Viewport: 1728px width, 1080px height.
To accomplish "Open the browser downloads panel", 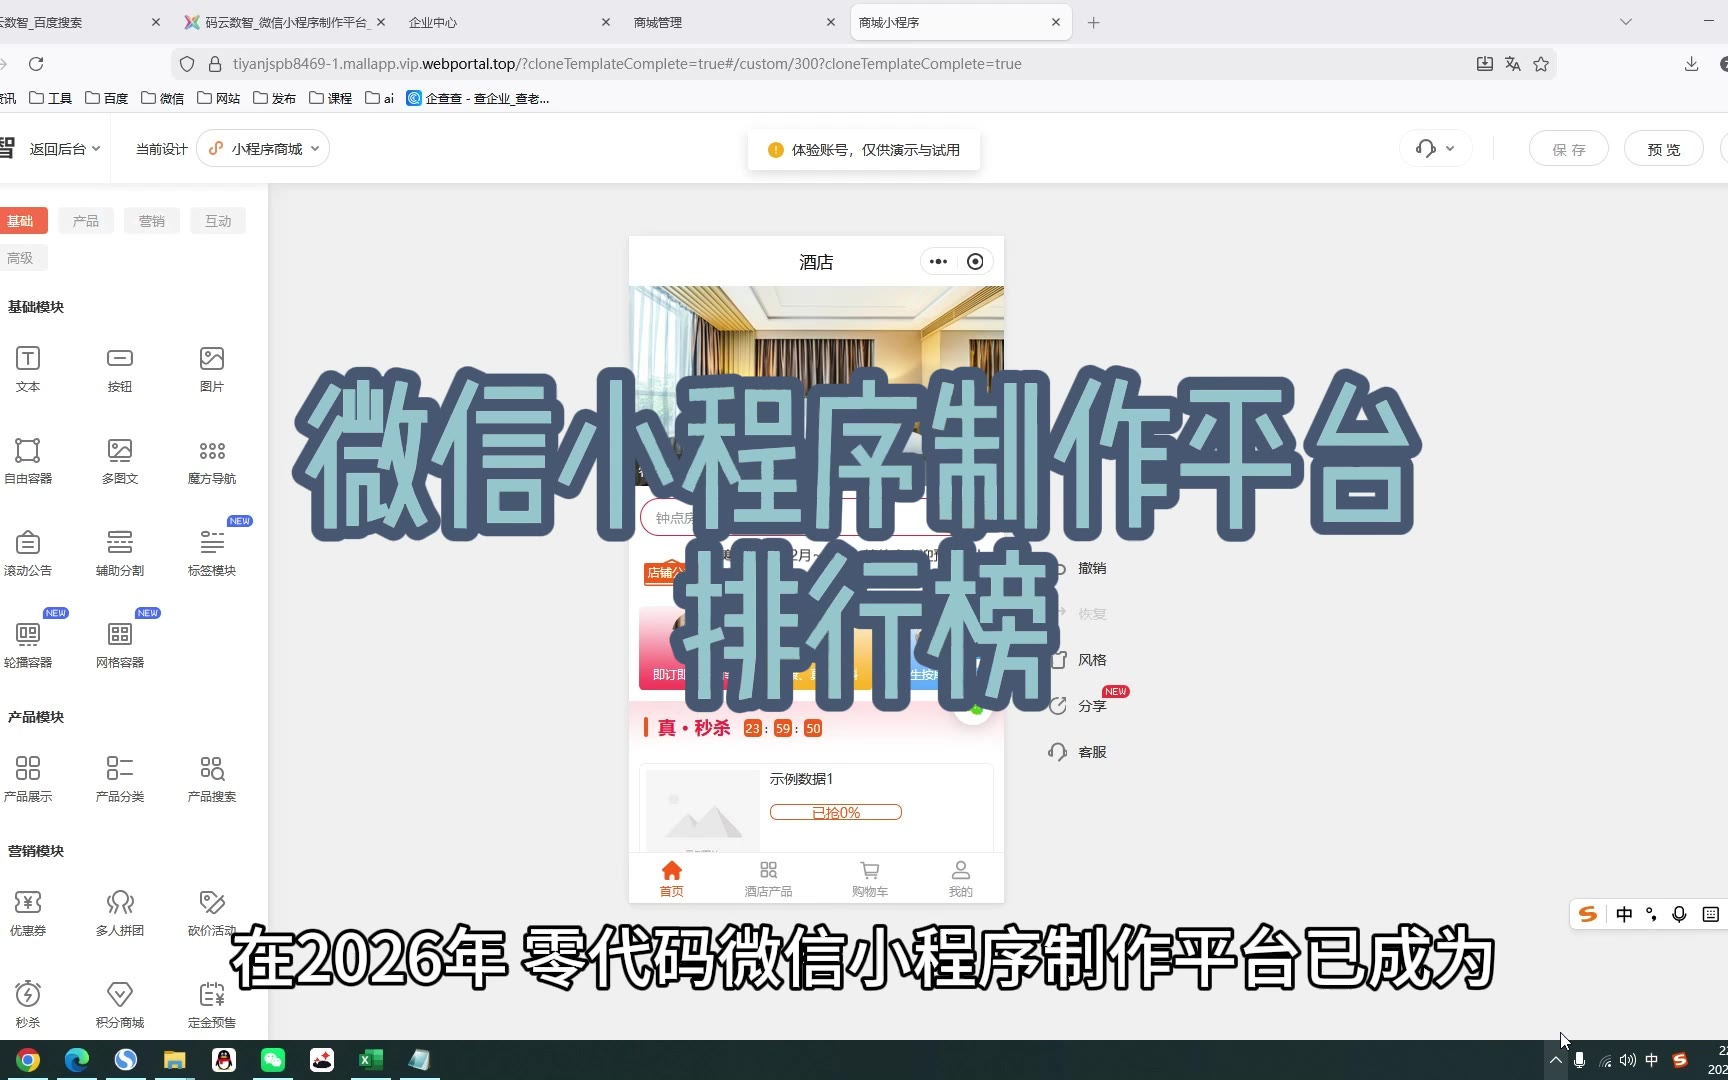I will pos(1691,64).
